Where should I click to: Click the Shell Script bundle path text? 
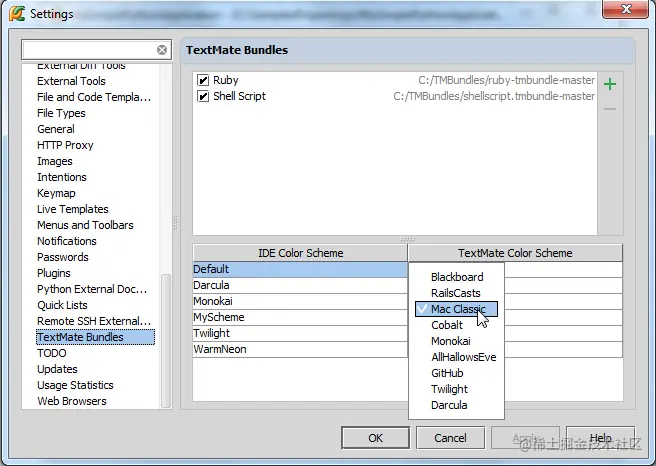[x=494, y=96]
